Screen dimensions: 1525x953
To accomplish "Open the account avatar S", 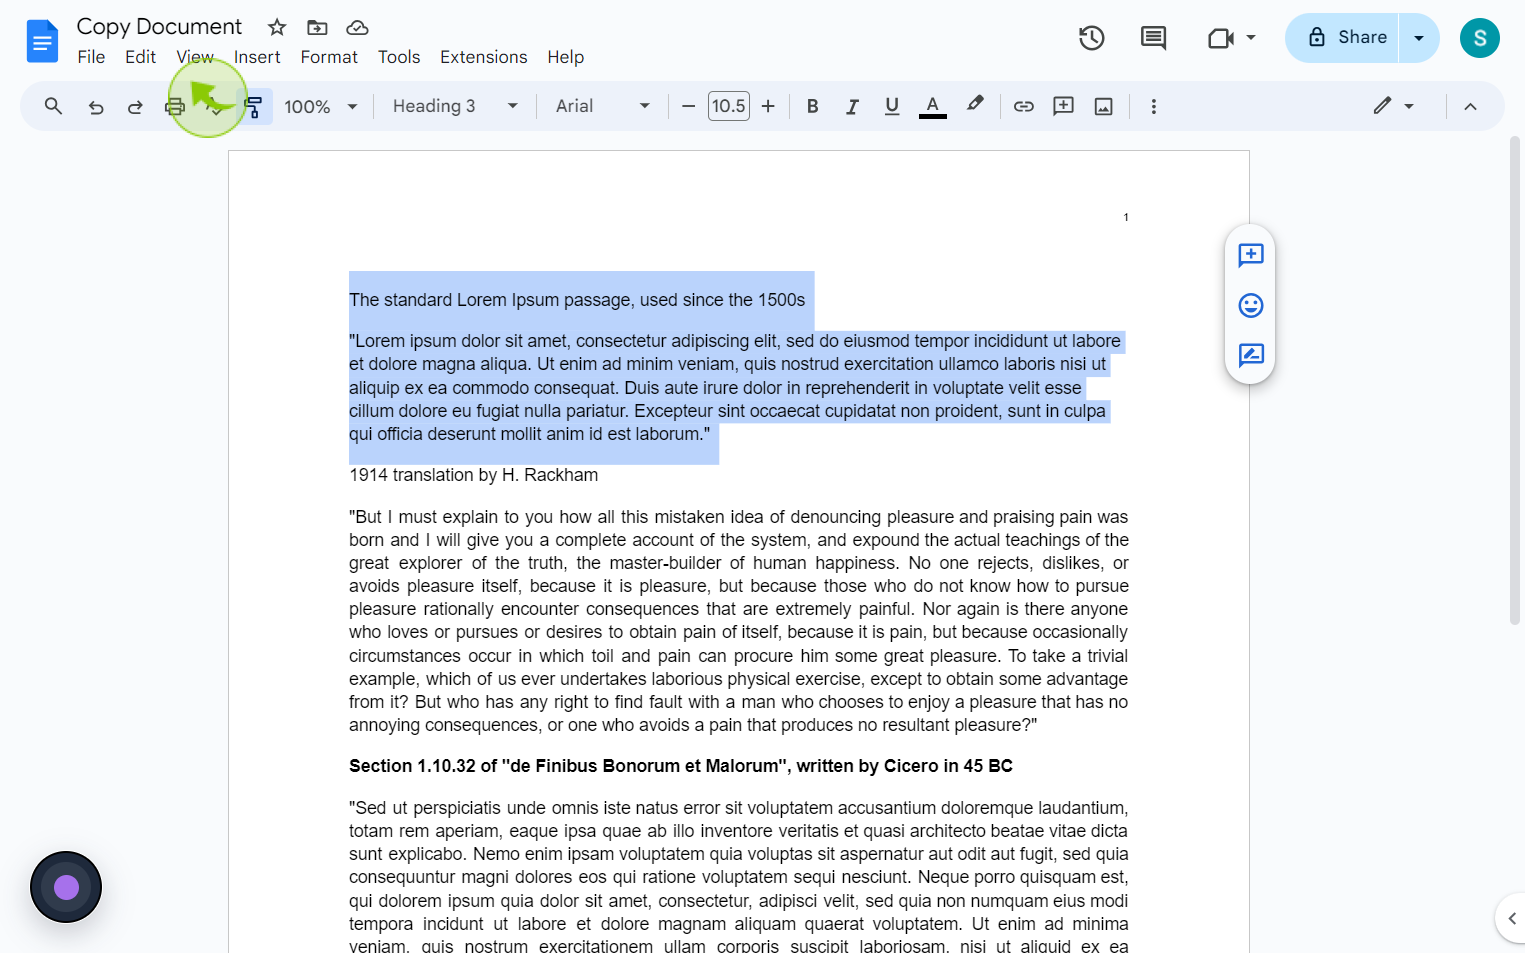I will point(1479,38).
